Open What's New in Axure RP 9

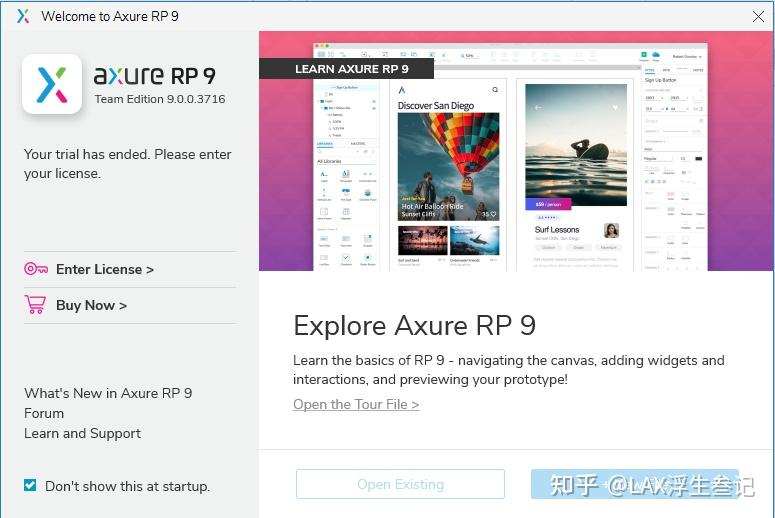(x=108, y=393)
